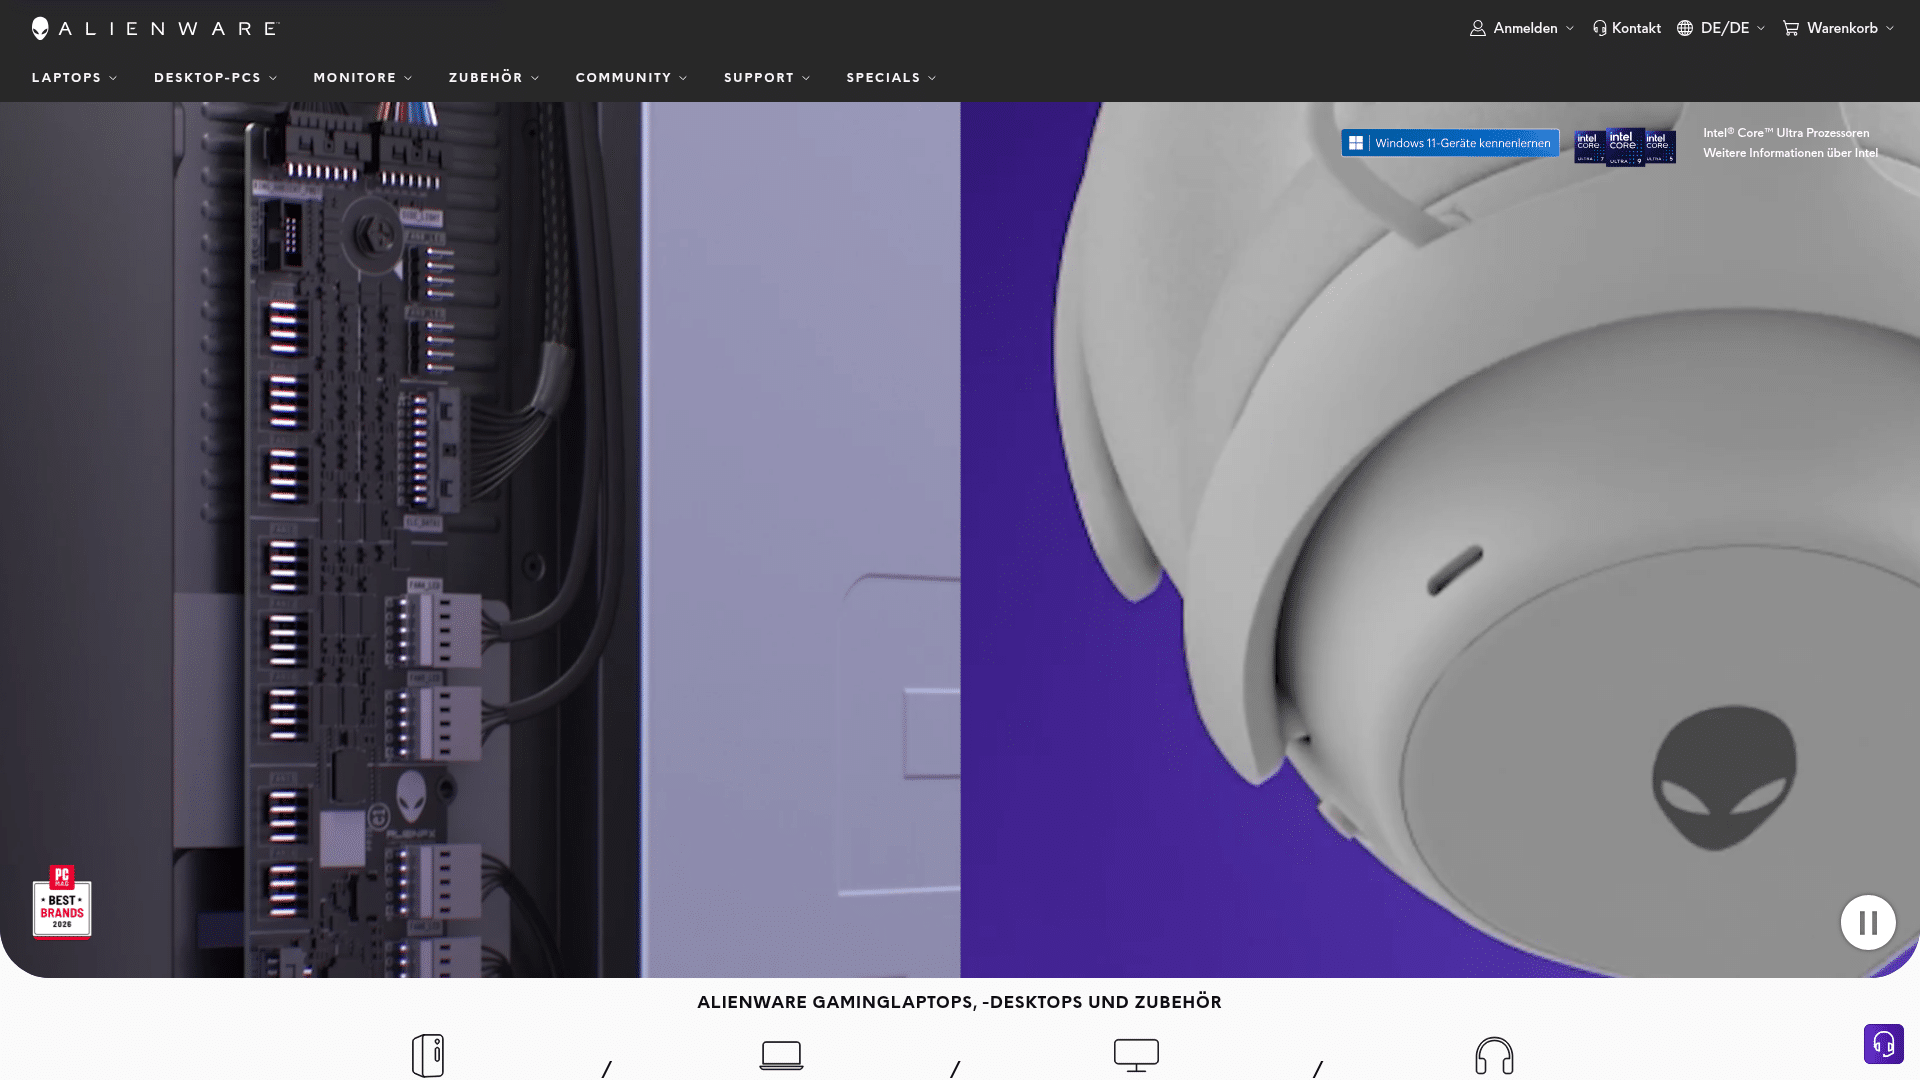Click the globe language icon
The width and height of the screenshot is (1920, 1080).
(x=1685, y=28)
